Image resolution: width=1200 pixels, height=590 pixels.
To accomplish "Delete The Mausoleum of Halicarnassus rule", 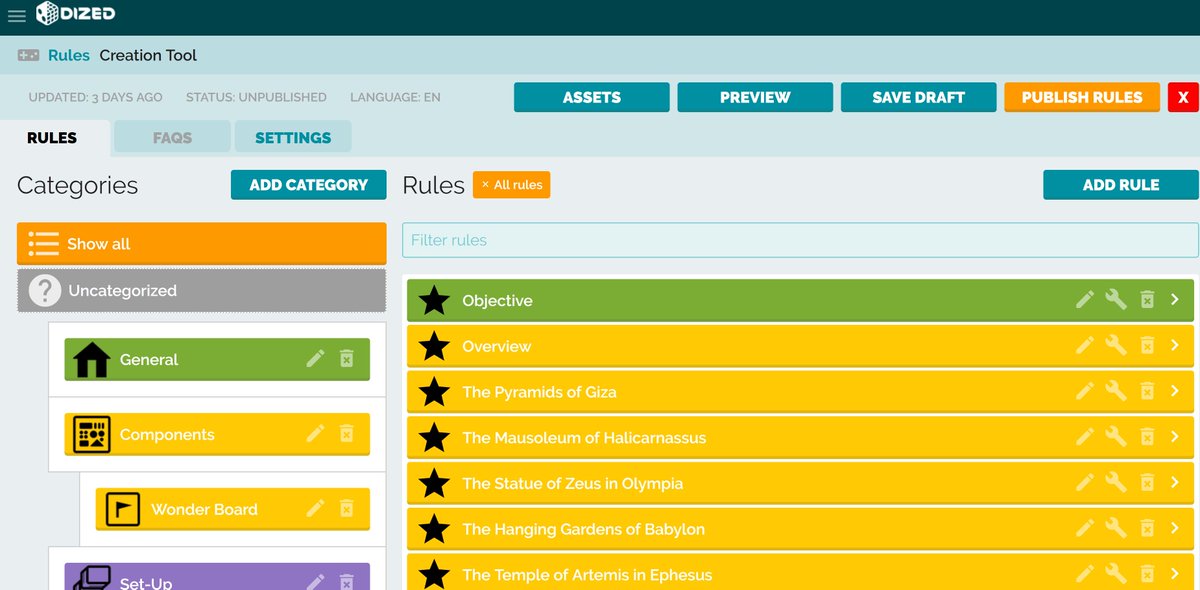I will pyautogui.click(x=1148, y=437).
